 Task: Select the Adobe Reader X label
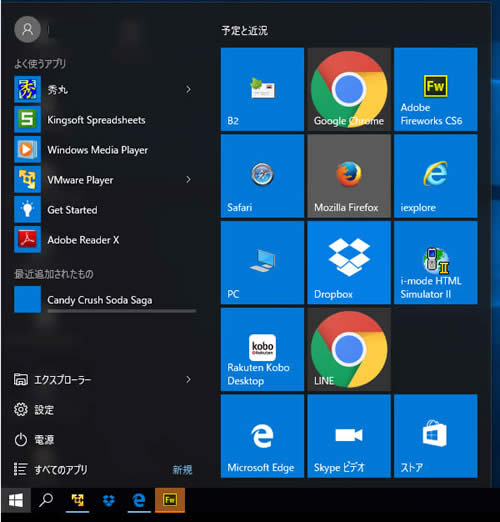(83, 240)
